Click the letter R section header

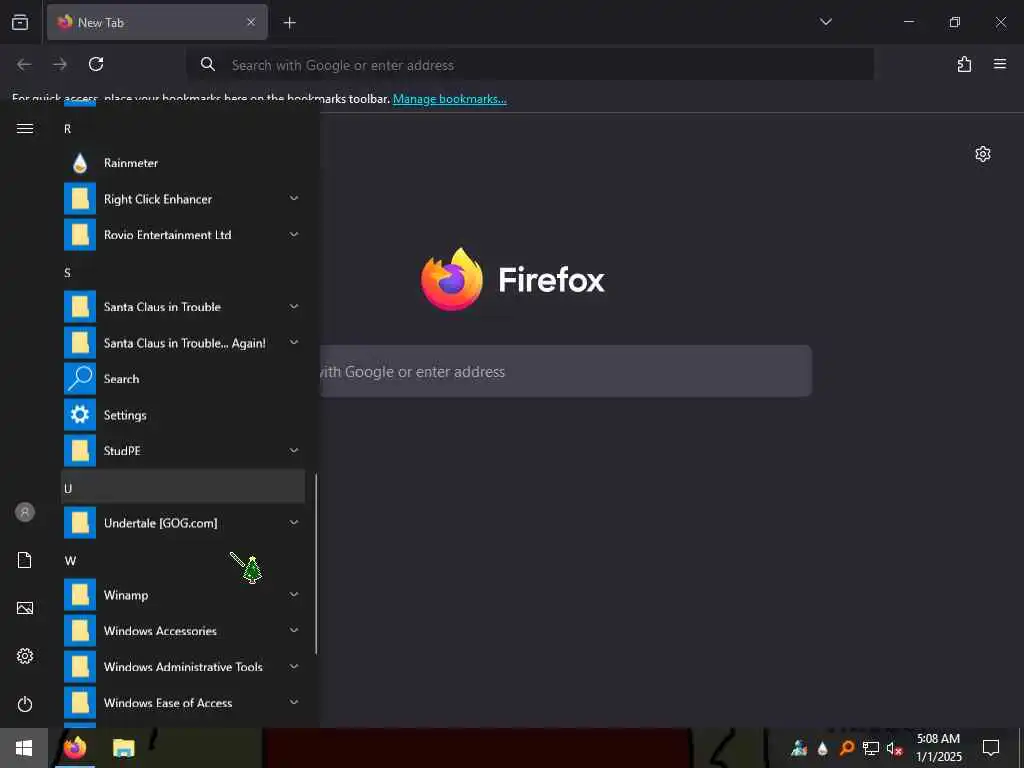(183, 129)
